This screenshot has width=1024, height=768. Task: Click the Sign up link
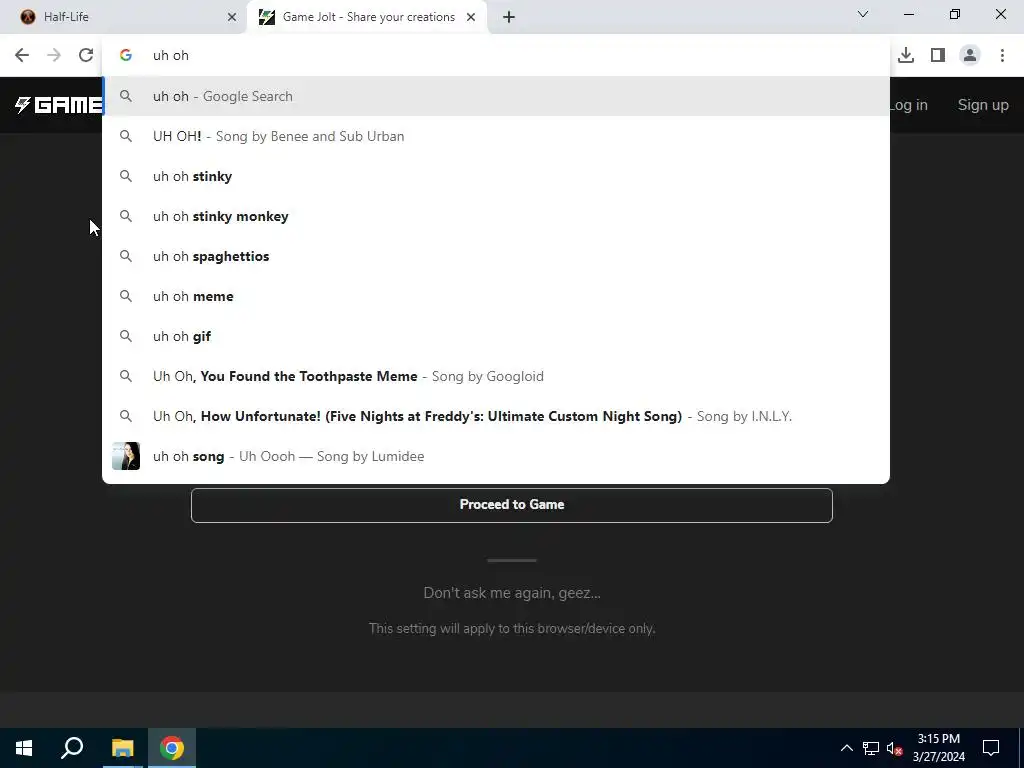tap(983, 104)
